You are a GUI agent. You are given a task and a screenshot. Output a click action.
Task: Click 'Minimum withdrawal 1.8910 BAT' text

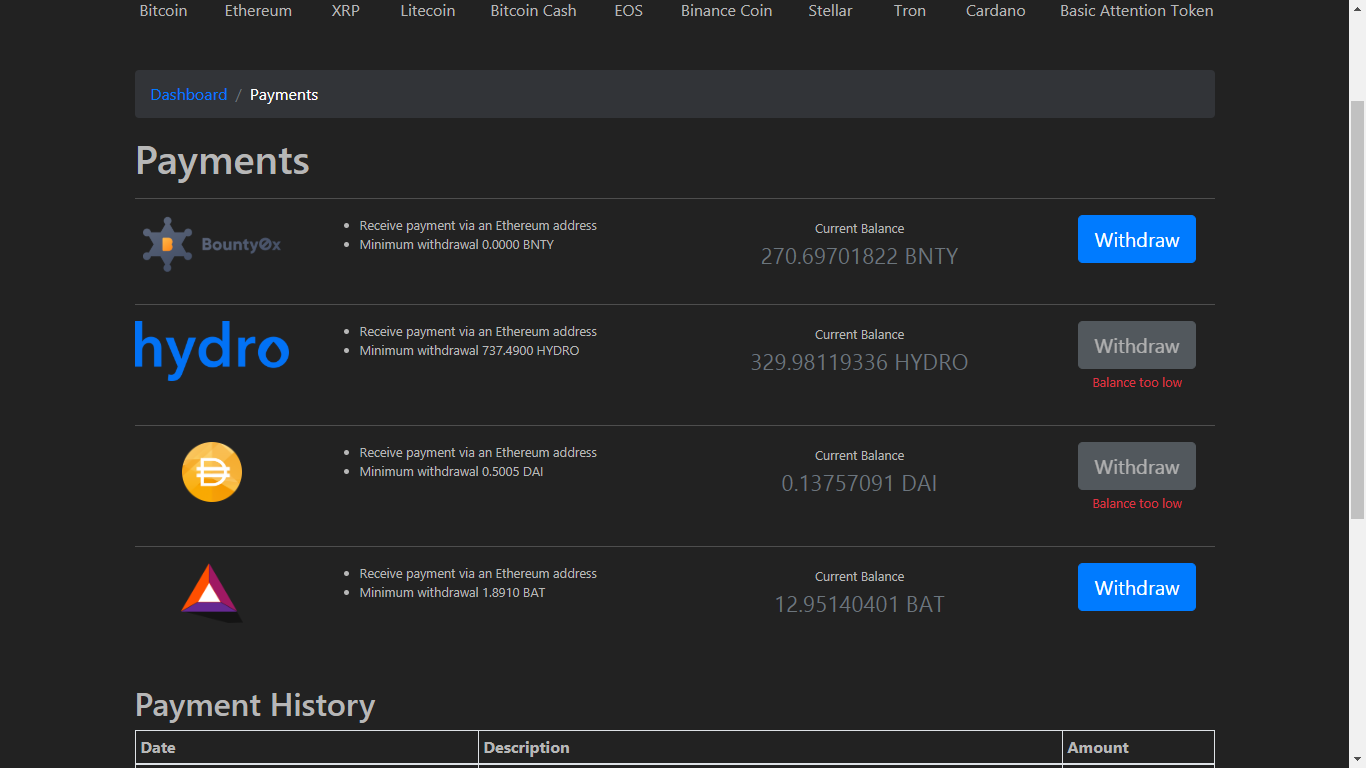point(453,593)
